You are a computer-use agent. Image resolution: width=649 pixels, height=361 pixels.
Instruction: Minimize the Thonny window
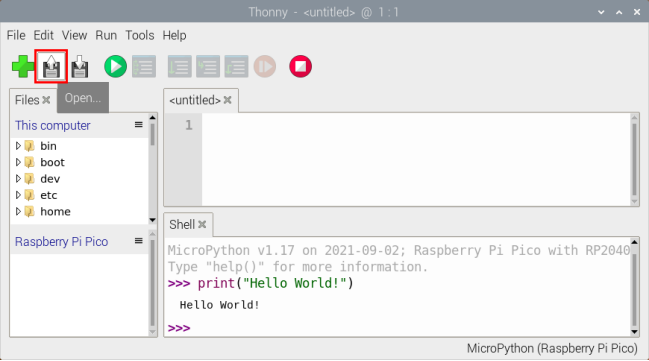(x=601, y=12)
